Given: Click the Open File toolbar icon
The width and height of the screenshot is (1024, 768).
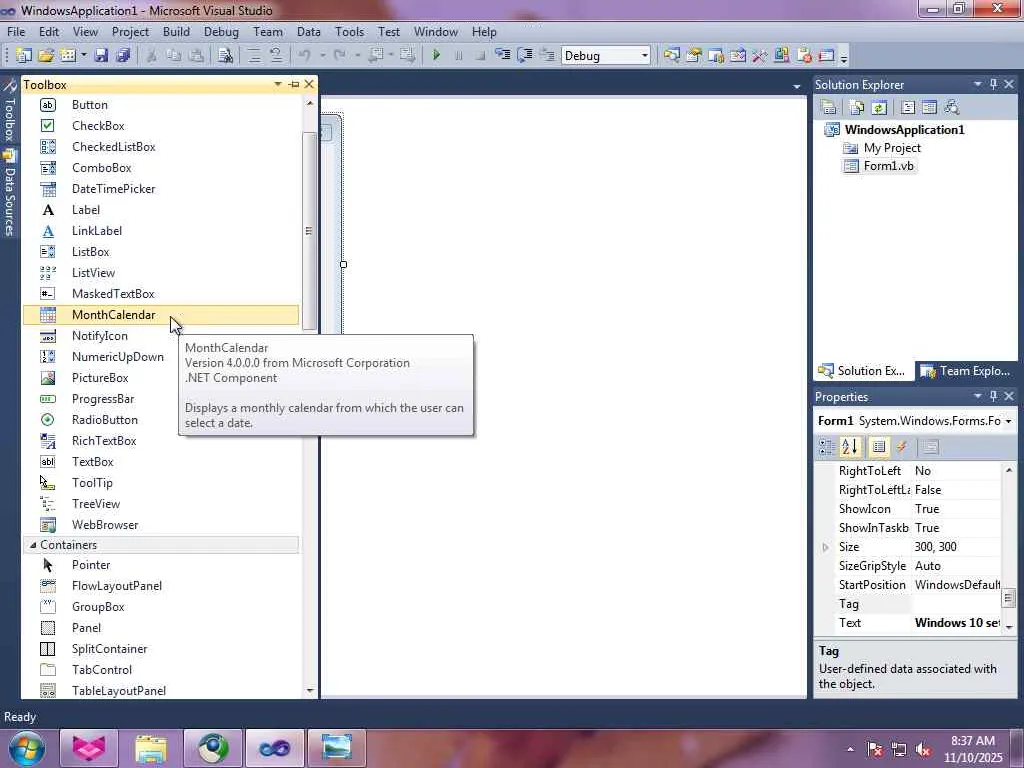Looking at the screenshot, I should pyautogui.click(x=46, y=56).
